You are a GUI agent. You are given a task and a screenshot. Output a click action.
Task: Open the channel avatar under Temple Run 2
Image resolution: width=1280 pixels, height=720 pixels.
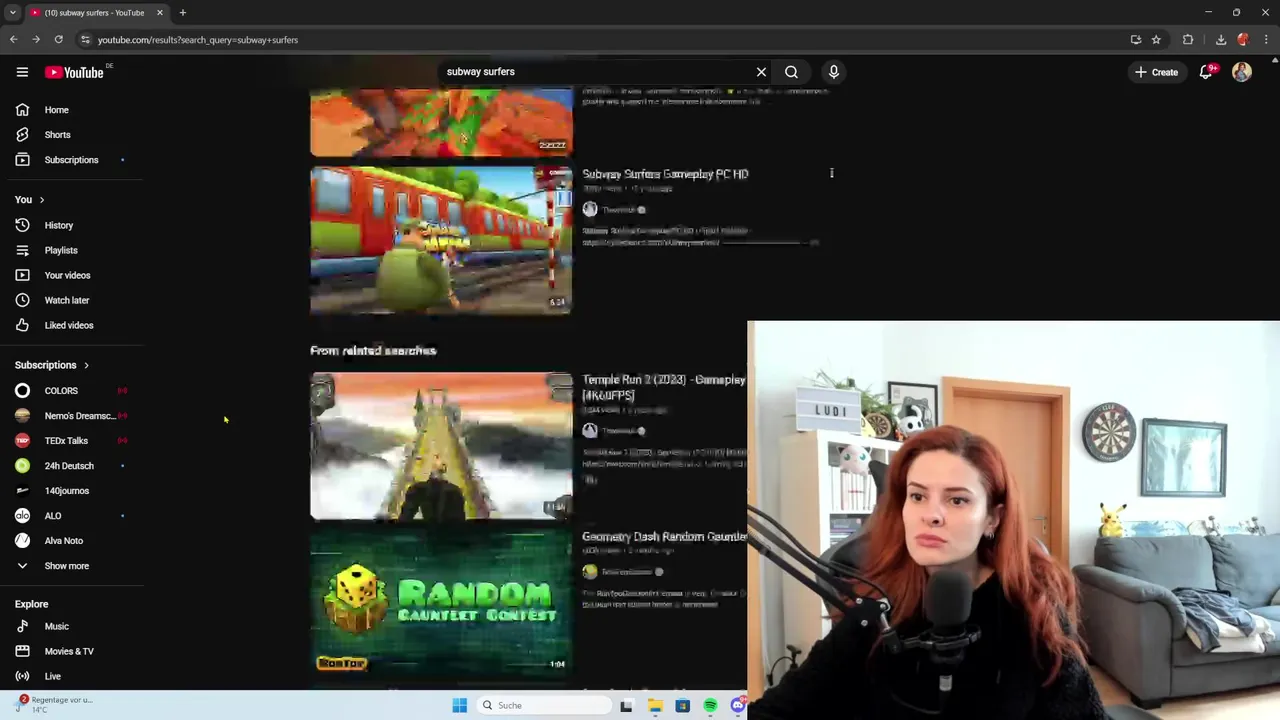coord(590,430)
